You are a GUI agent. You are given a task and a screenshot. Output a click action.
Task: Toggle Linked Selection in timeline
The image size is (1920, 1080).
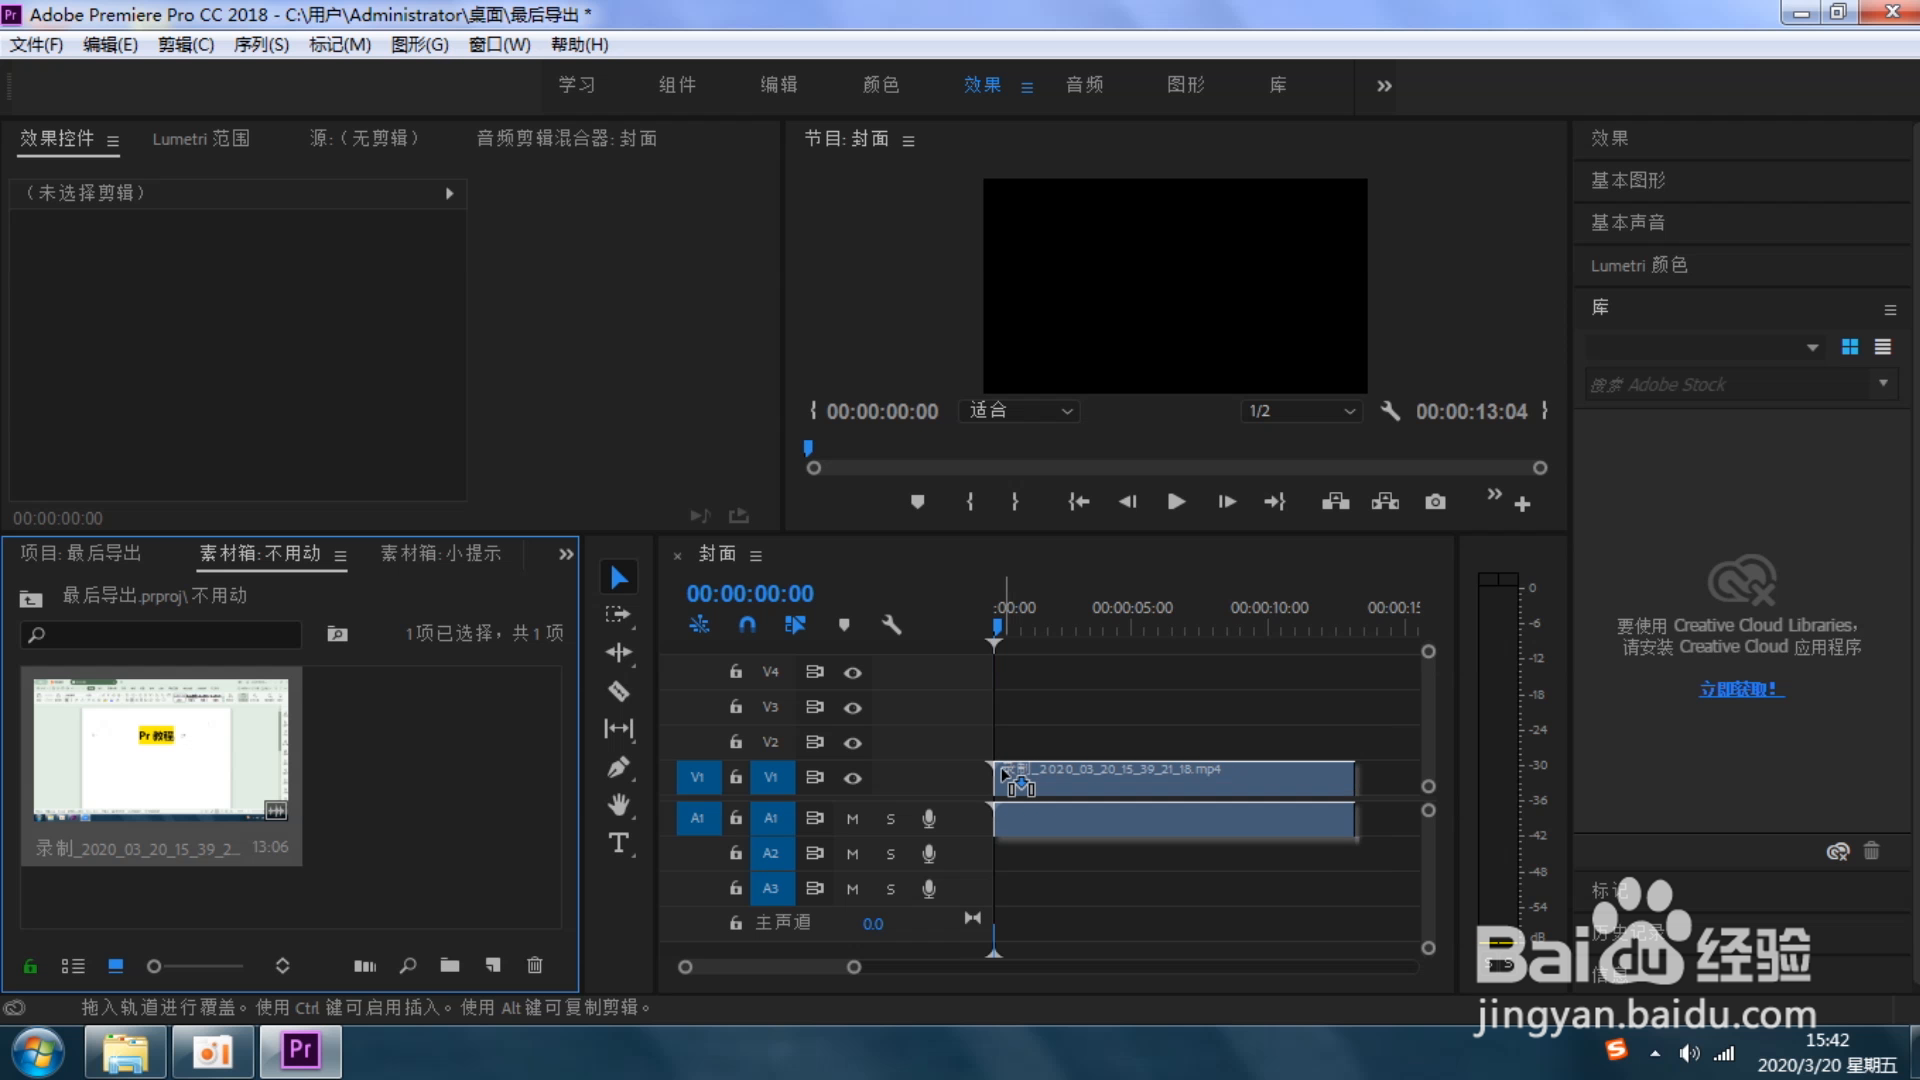point(795,625)
